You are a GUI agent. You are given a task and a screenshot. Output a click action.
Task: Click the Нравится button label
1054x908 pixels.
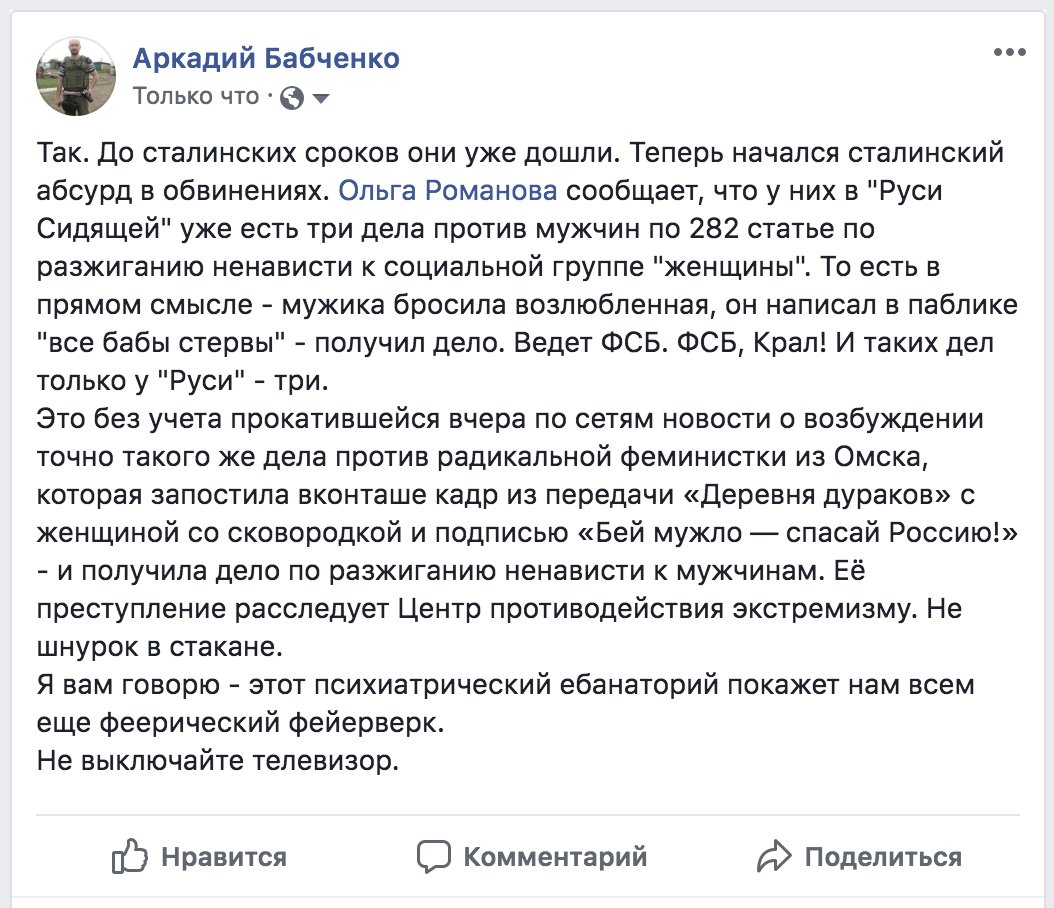tap(224, 857)
